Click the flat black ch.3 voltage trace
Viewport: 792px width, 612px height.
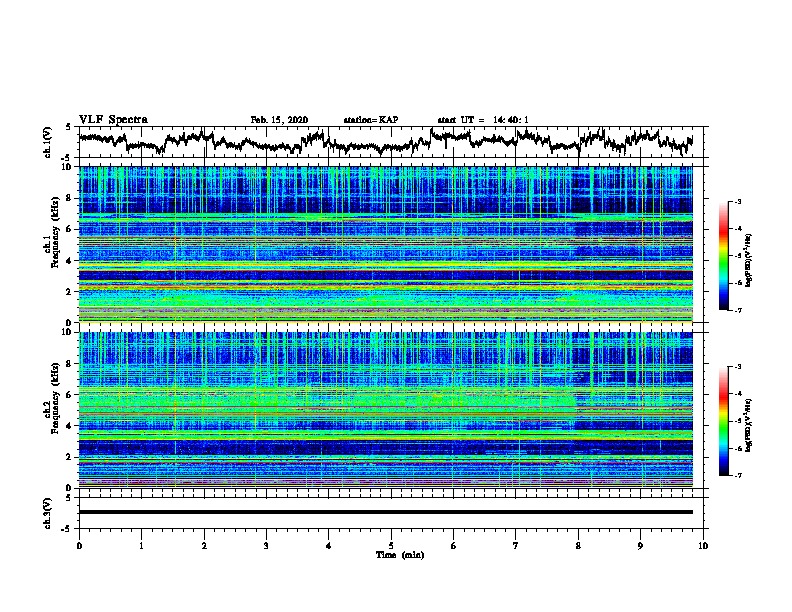[386, 512]
